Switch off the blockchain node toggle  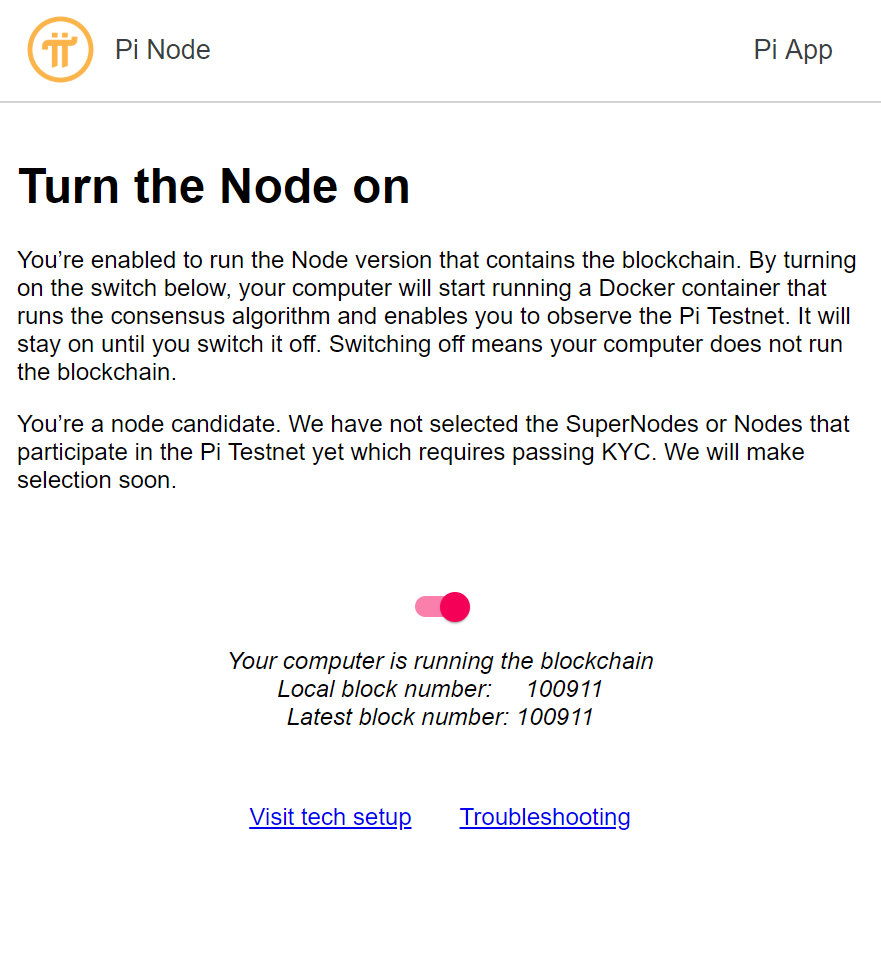[x=442, y=607]
